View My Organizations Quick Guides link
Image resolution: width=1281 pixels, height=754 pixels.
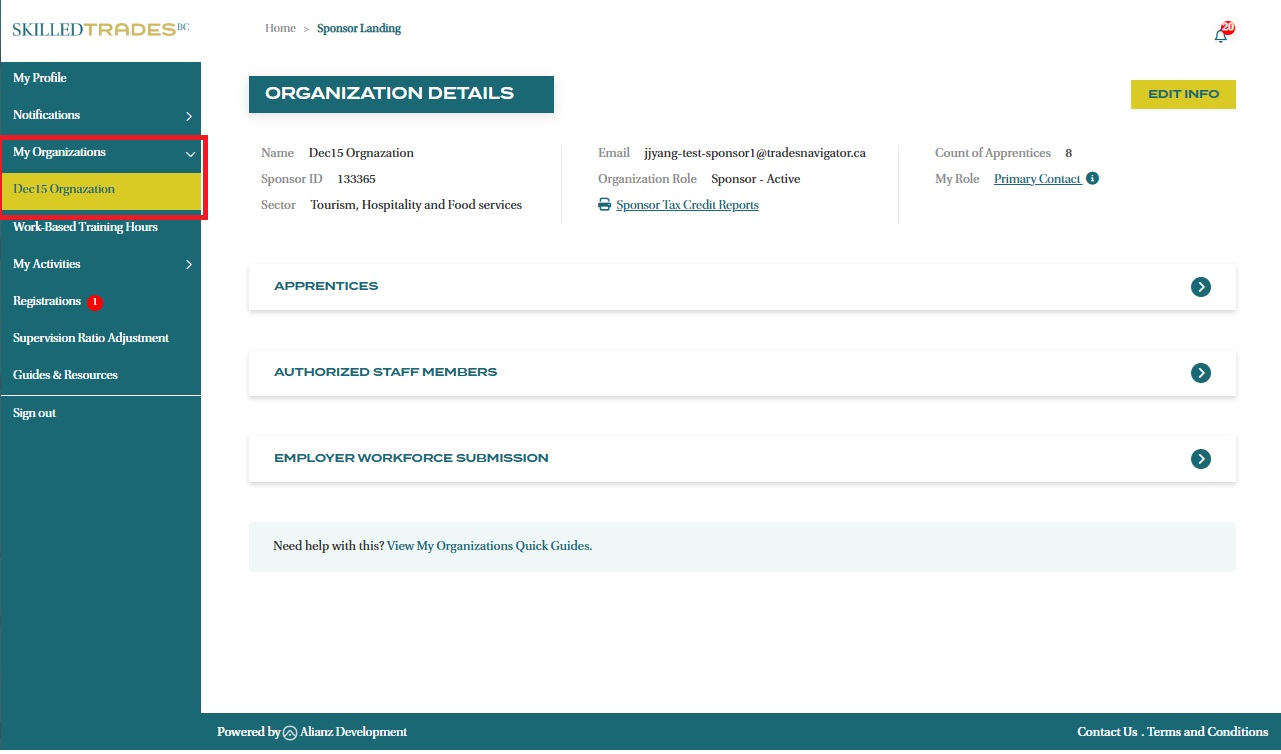488,546
